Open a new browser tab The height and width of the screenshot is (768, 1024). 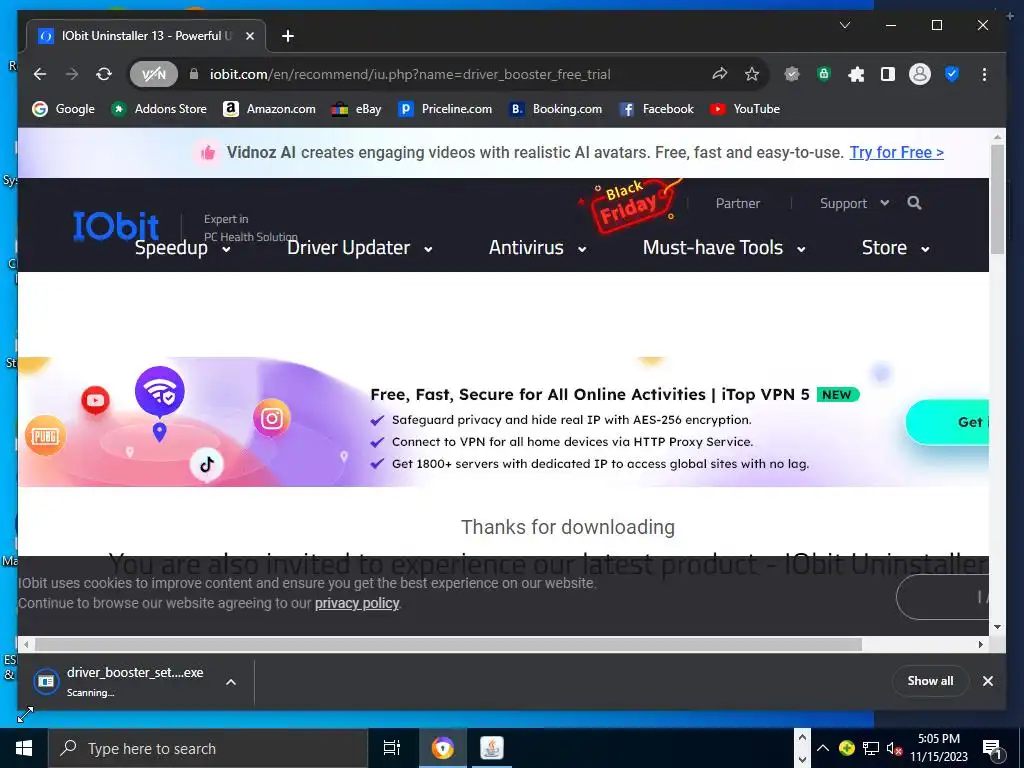point(287,36)
